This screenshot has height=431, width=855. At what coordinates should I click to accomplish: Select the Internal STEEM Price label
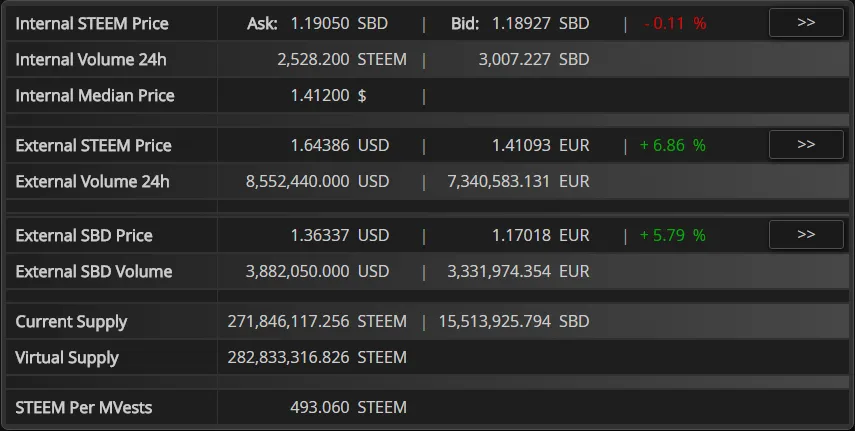(x=92, y=23)
